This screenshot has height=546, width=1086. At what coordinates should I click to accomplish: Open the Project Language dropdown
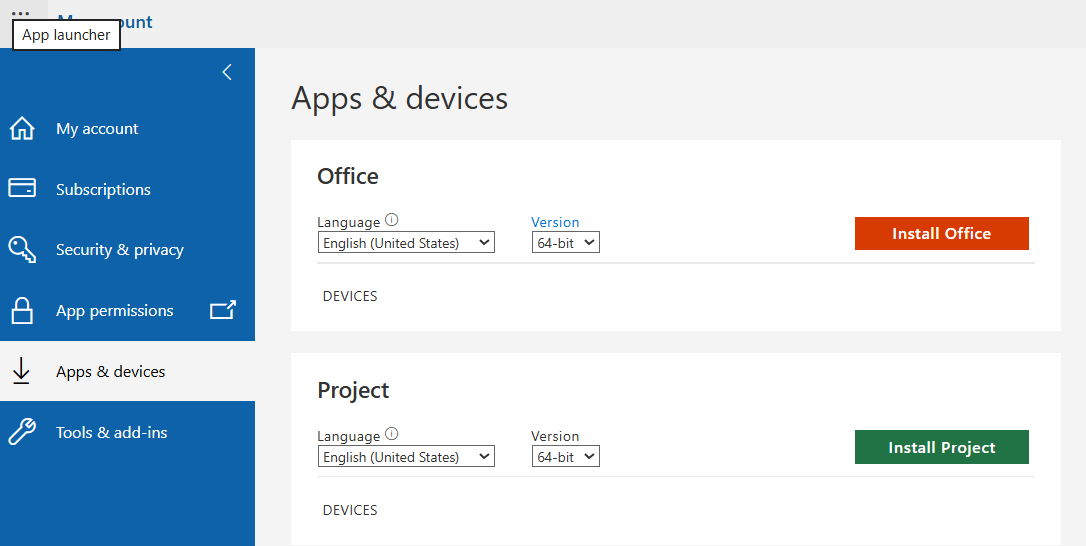point(406,457)
